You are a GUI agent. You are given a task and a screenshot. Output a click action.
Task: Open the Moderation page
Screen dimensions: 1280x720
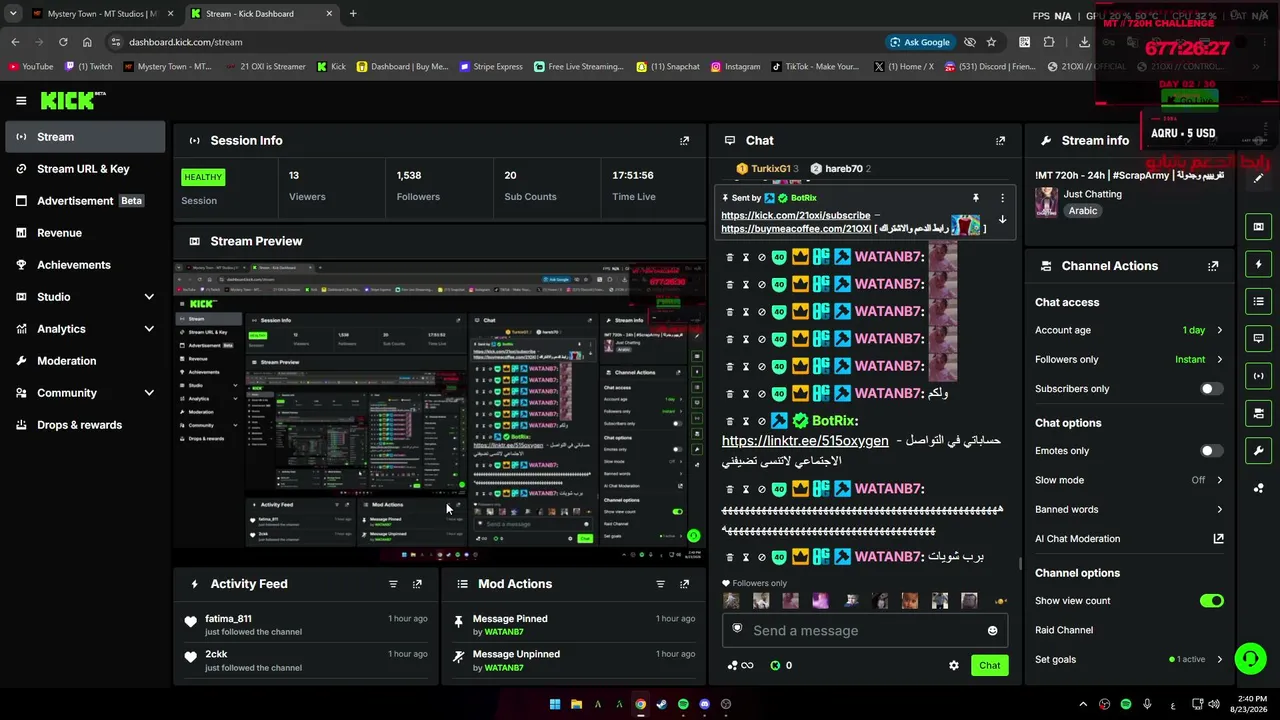pyautogui.click(x=85, y=361)
